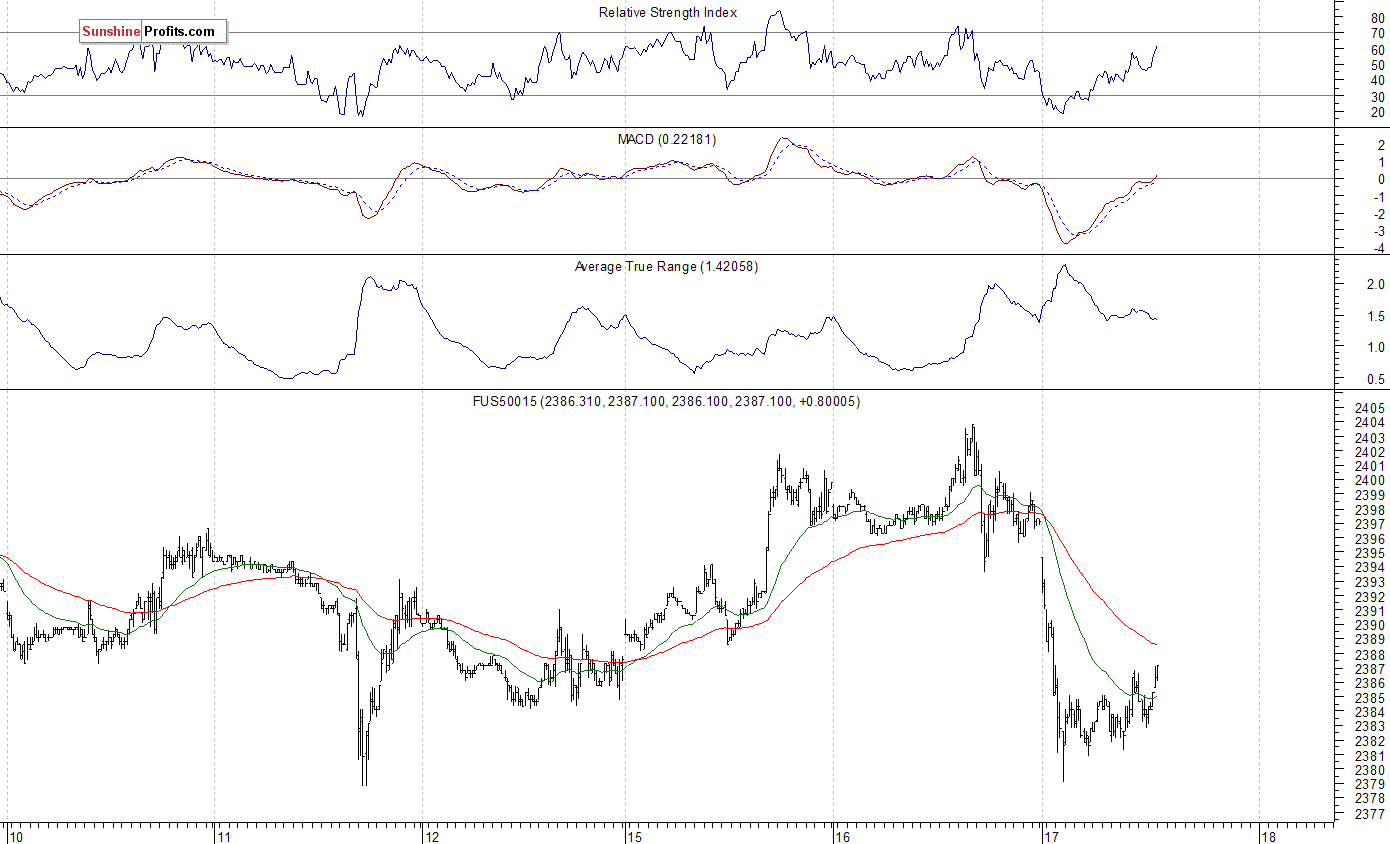Click the 2385 price axis label
Screen dimensions: 1390x844
click(x=1369, y=699)
